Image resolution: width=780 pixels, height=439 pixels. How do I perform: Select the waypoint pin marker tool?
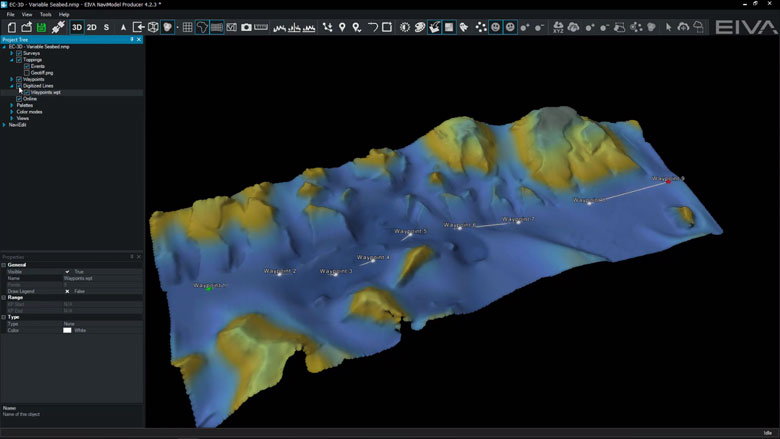(x=342, y=27)
